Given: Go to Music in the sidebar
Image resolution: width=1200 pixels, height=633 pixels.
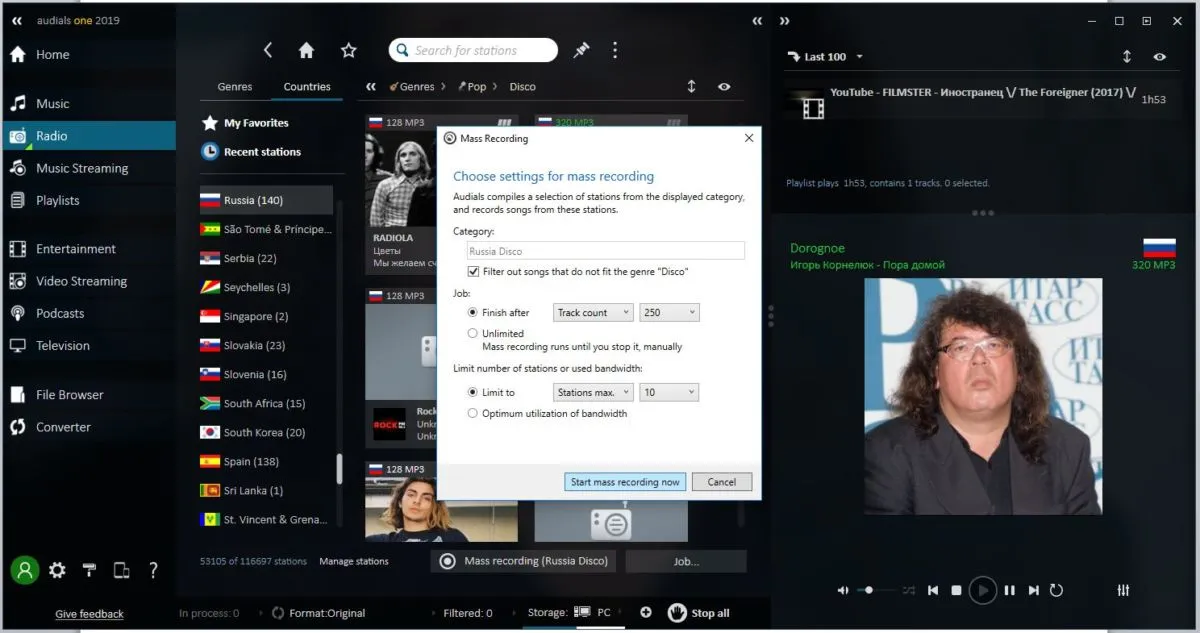Looking at the screenshot, I should [x=52, y=103].
